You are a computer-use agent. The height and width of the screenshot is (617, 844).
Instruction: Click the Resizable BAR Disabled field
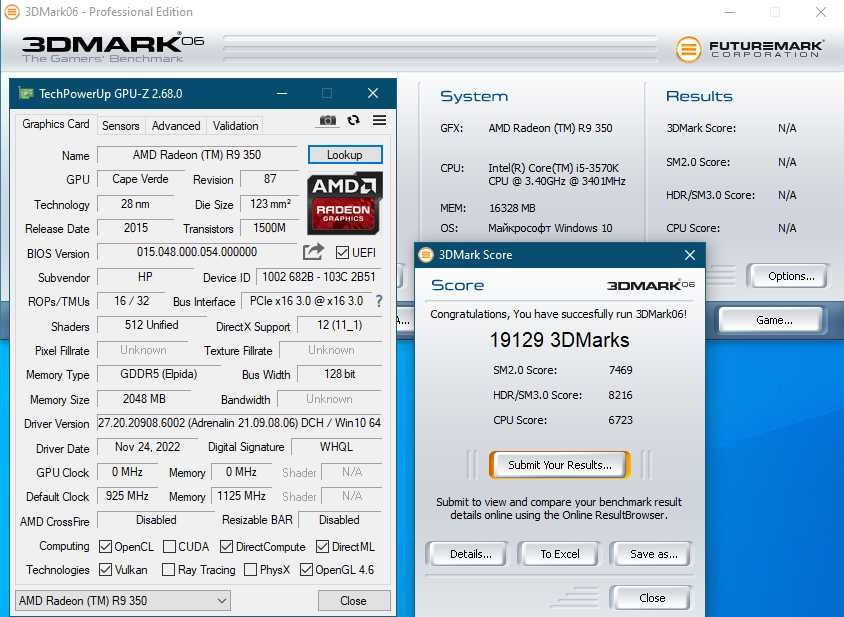[340, 520]
